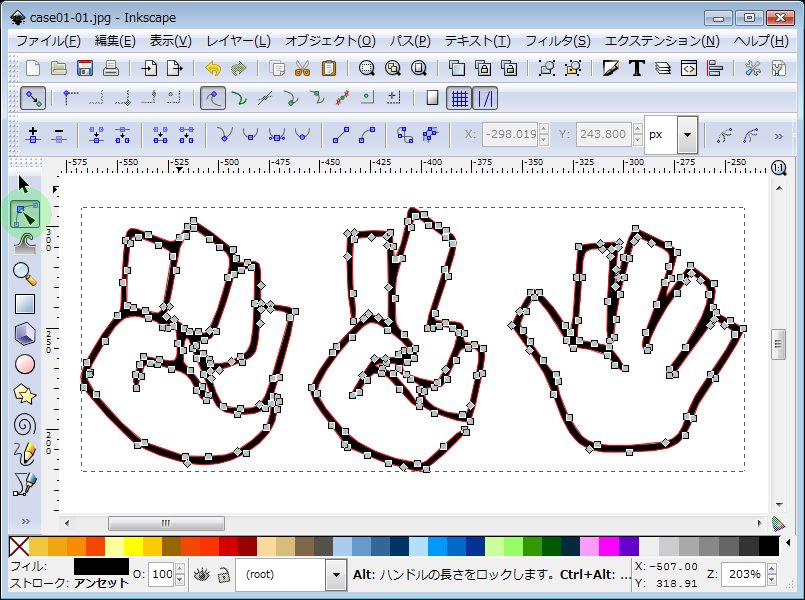This screenshot has height=600, width=805.
Task: Select the Zoom magnifier tool
Action: 25,273
